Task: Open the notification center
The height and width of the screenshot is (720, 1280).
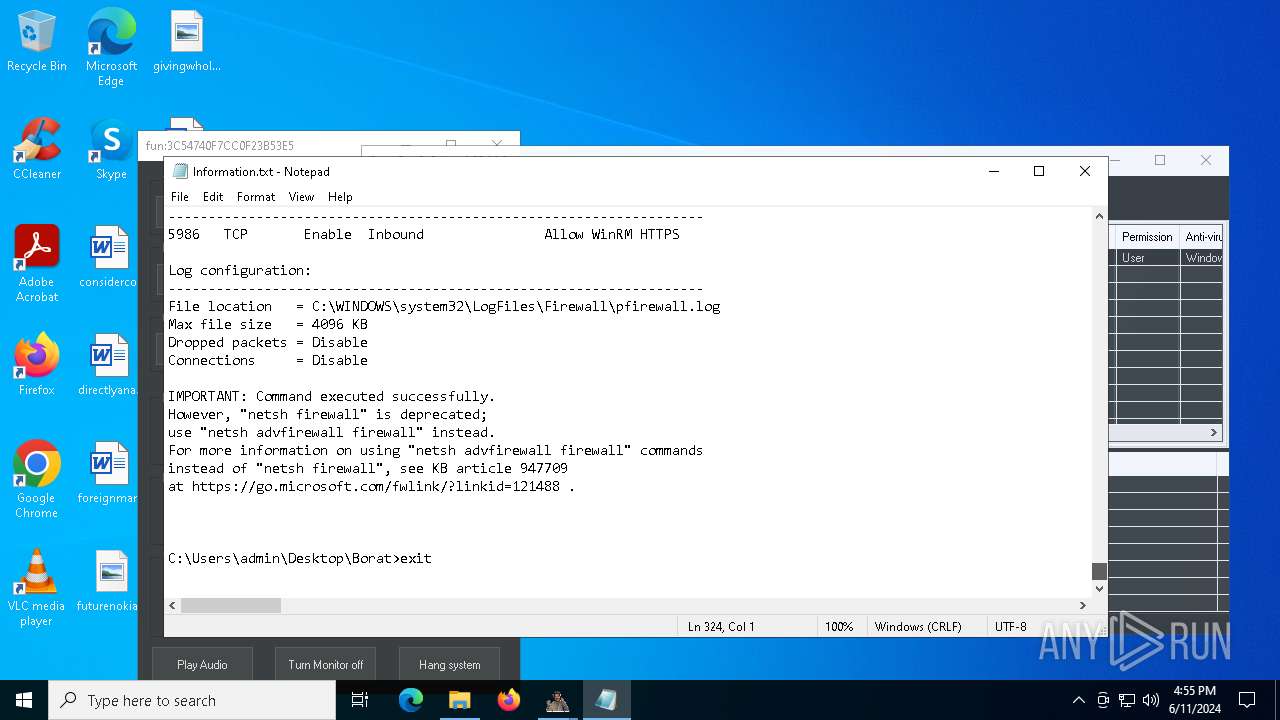Action: pyautogui.click(x=1247, y=700)
